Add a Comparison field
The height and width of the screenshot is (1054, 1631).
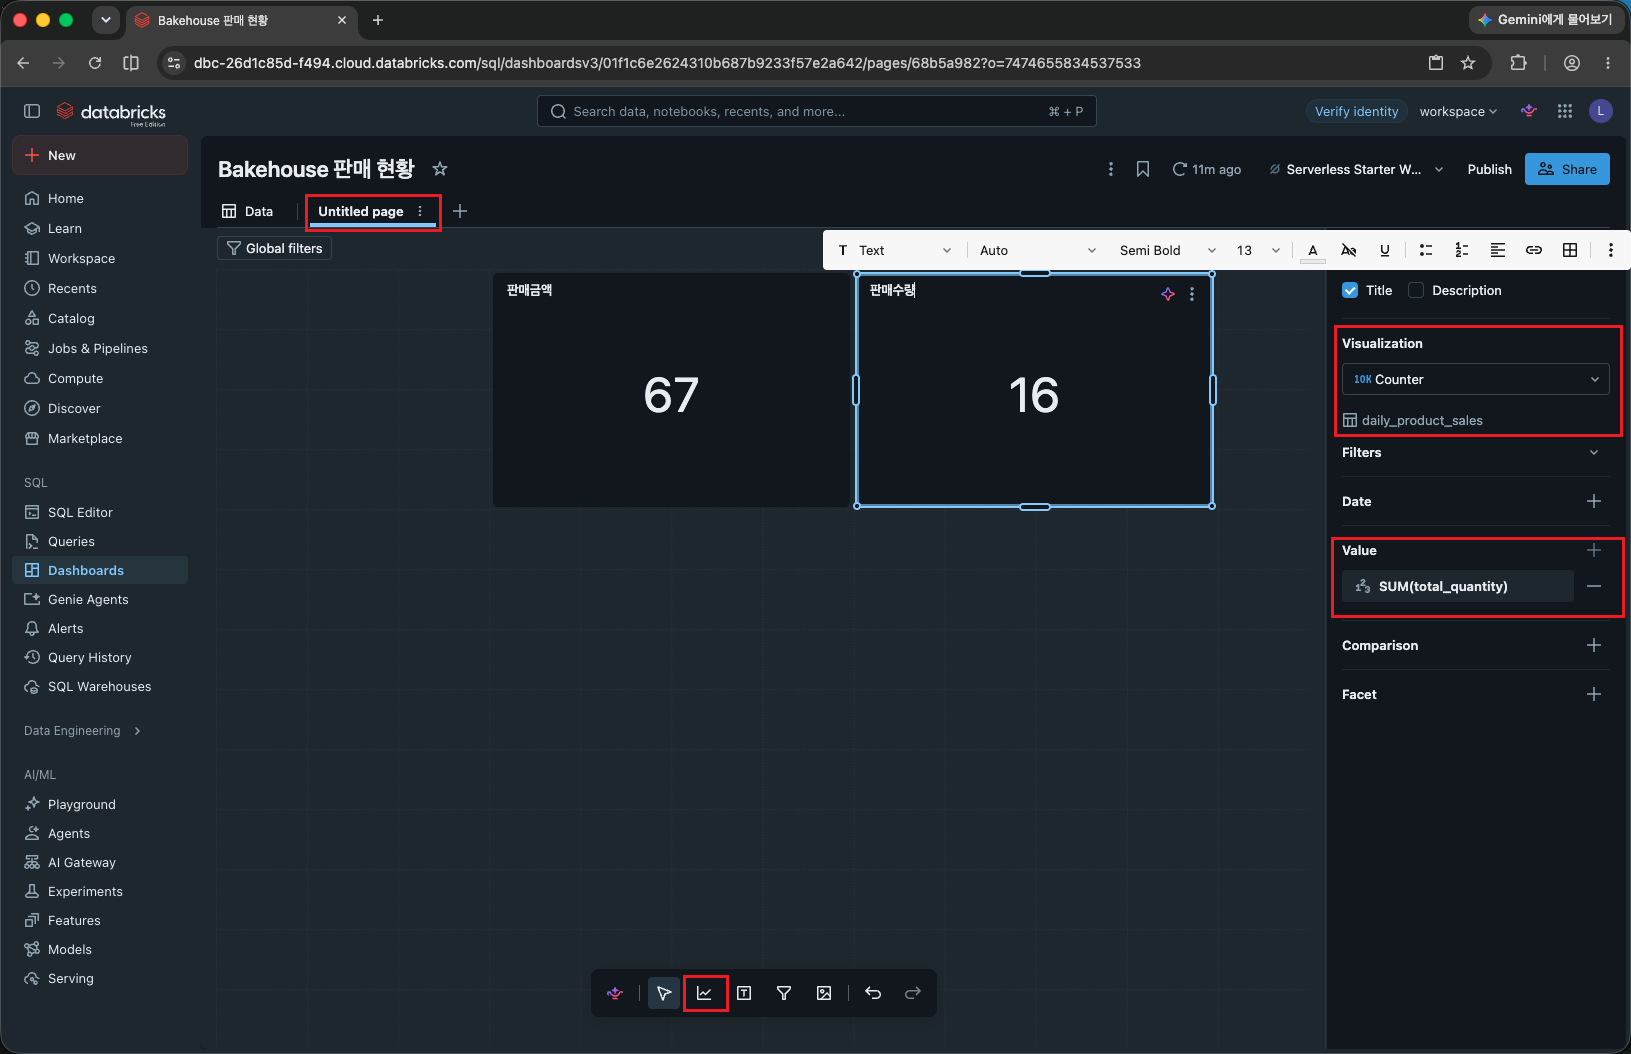tap(1594, 645)
